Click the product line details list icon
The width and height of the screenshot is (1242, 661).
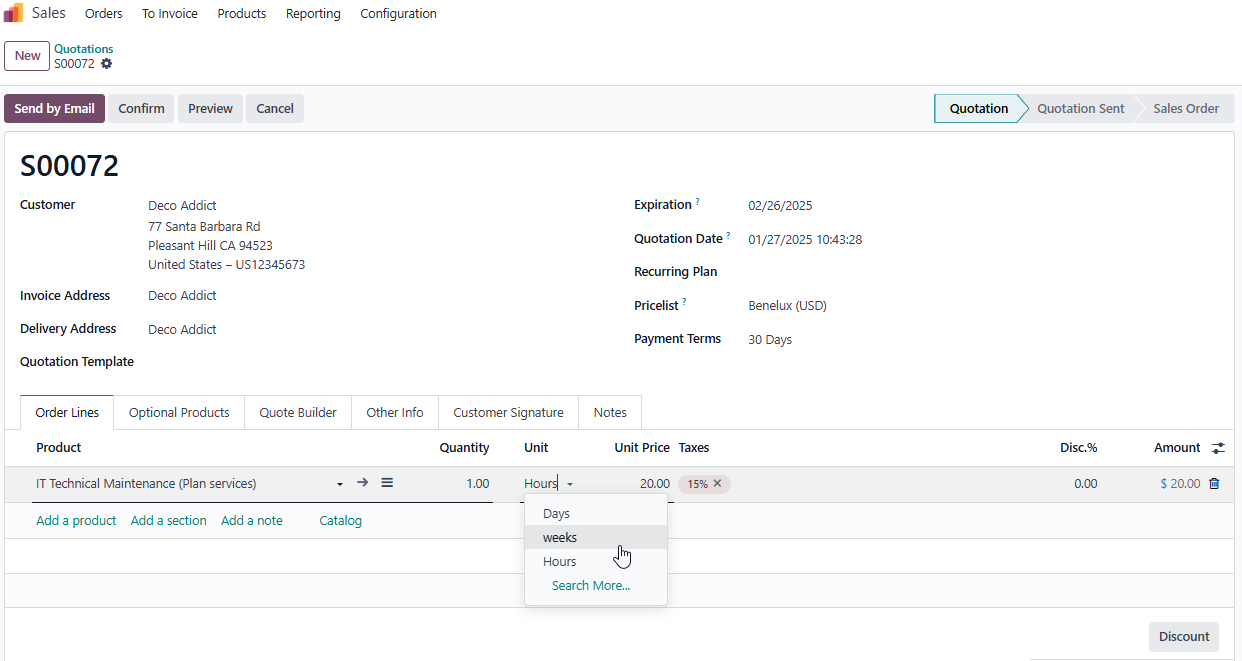click(x=387, y=483)
